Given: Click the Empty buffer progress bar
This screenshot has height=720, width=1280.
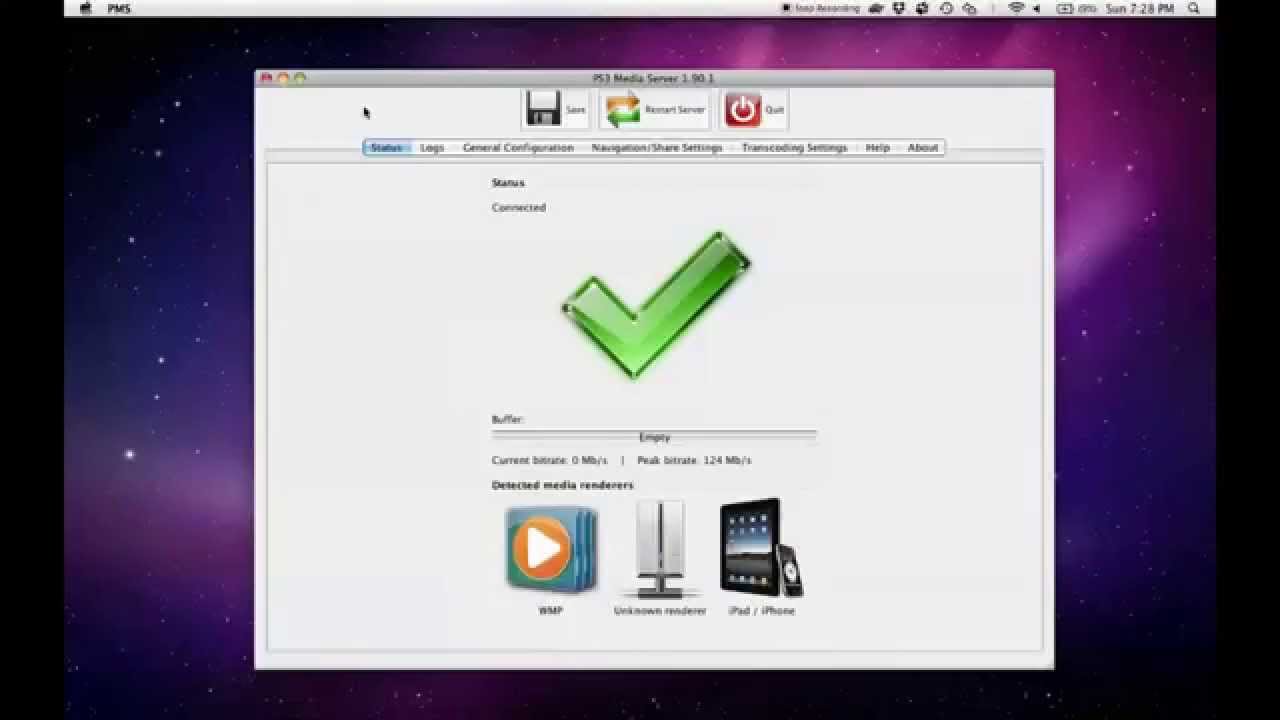Looking at the screenshot, I should [654, 436].
